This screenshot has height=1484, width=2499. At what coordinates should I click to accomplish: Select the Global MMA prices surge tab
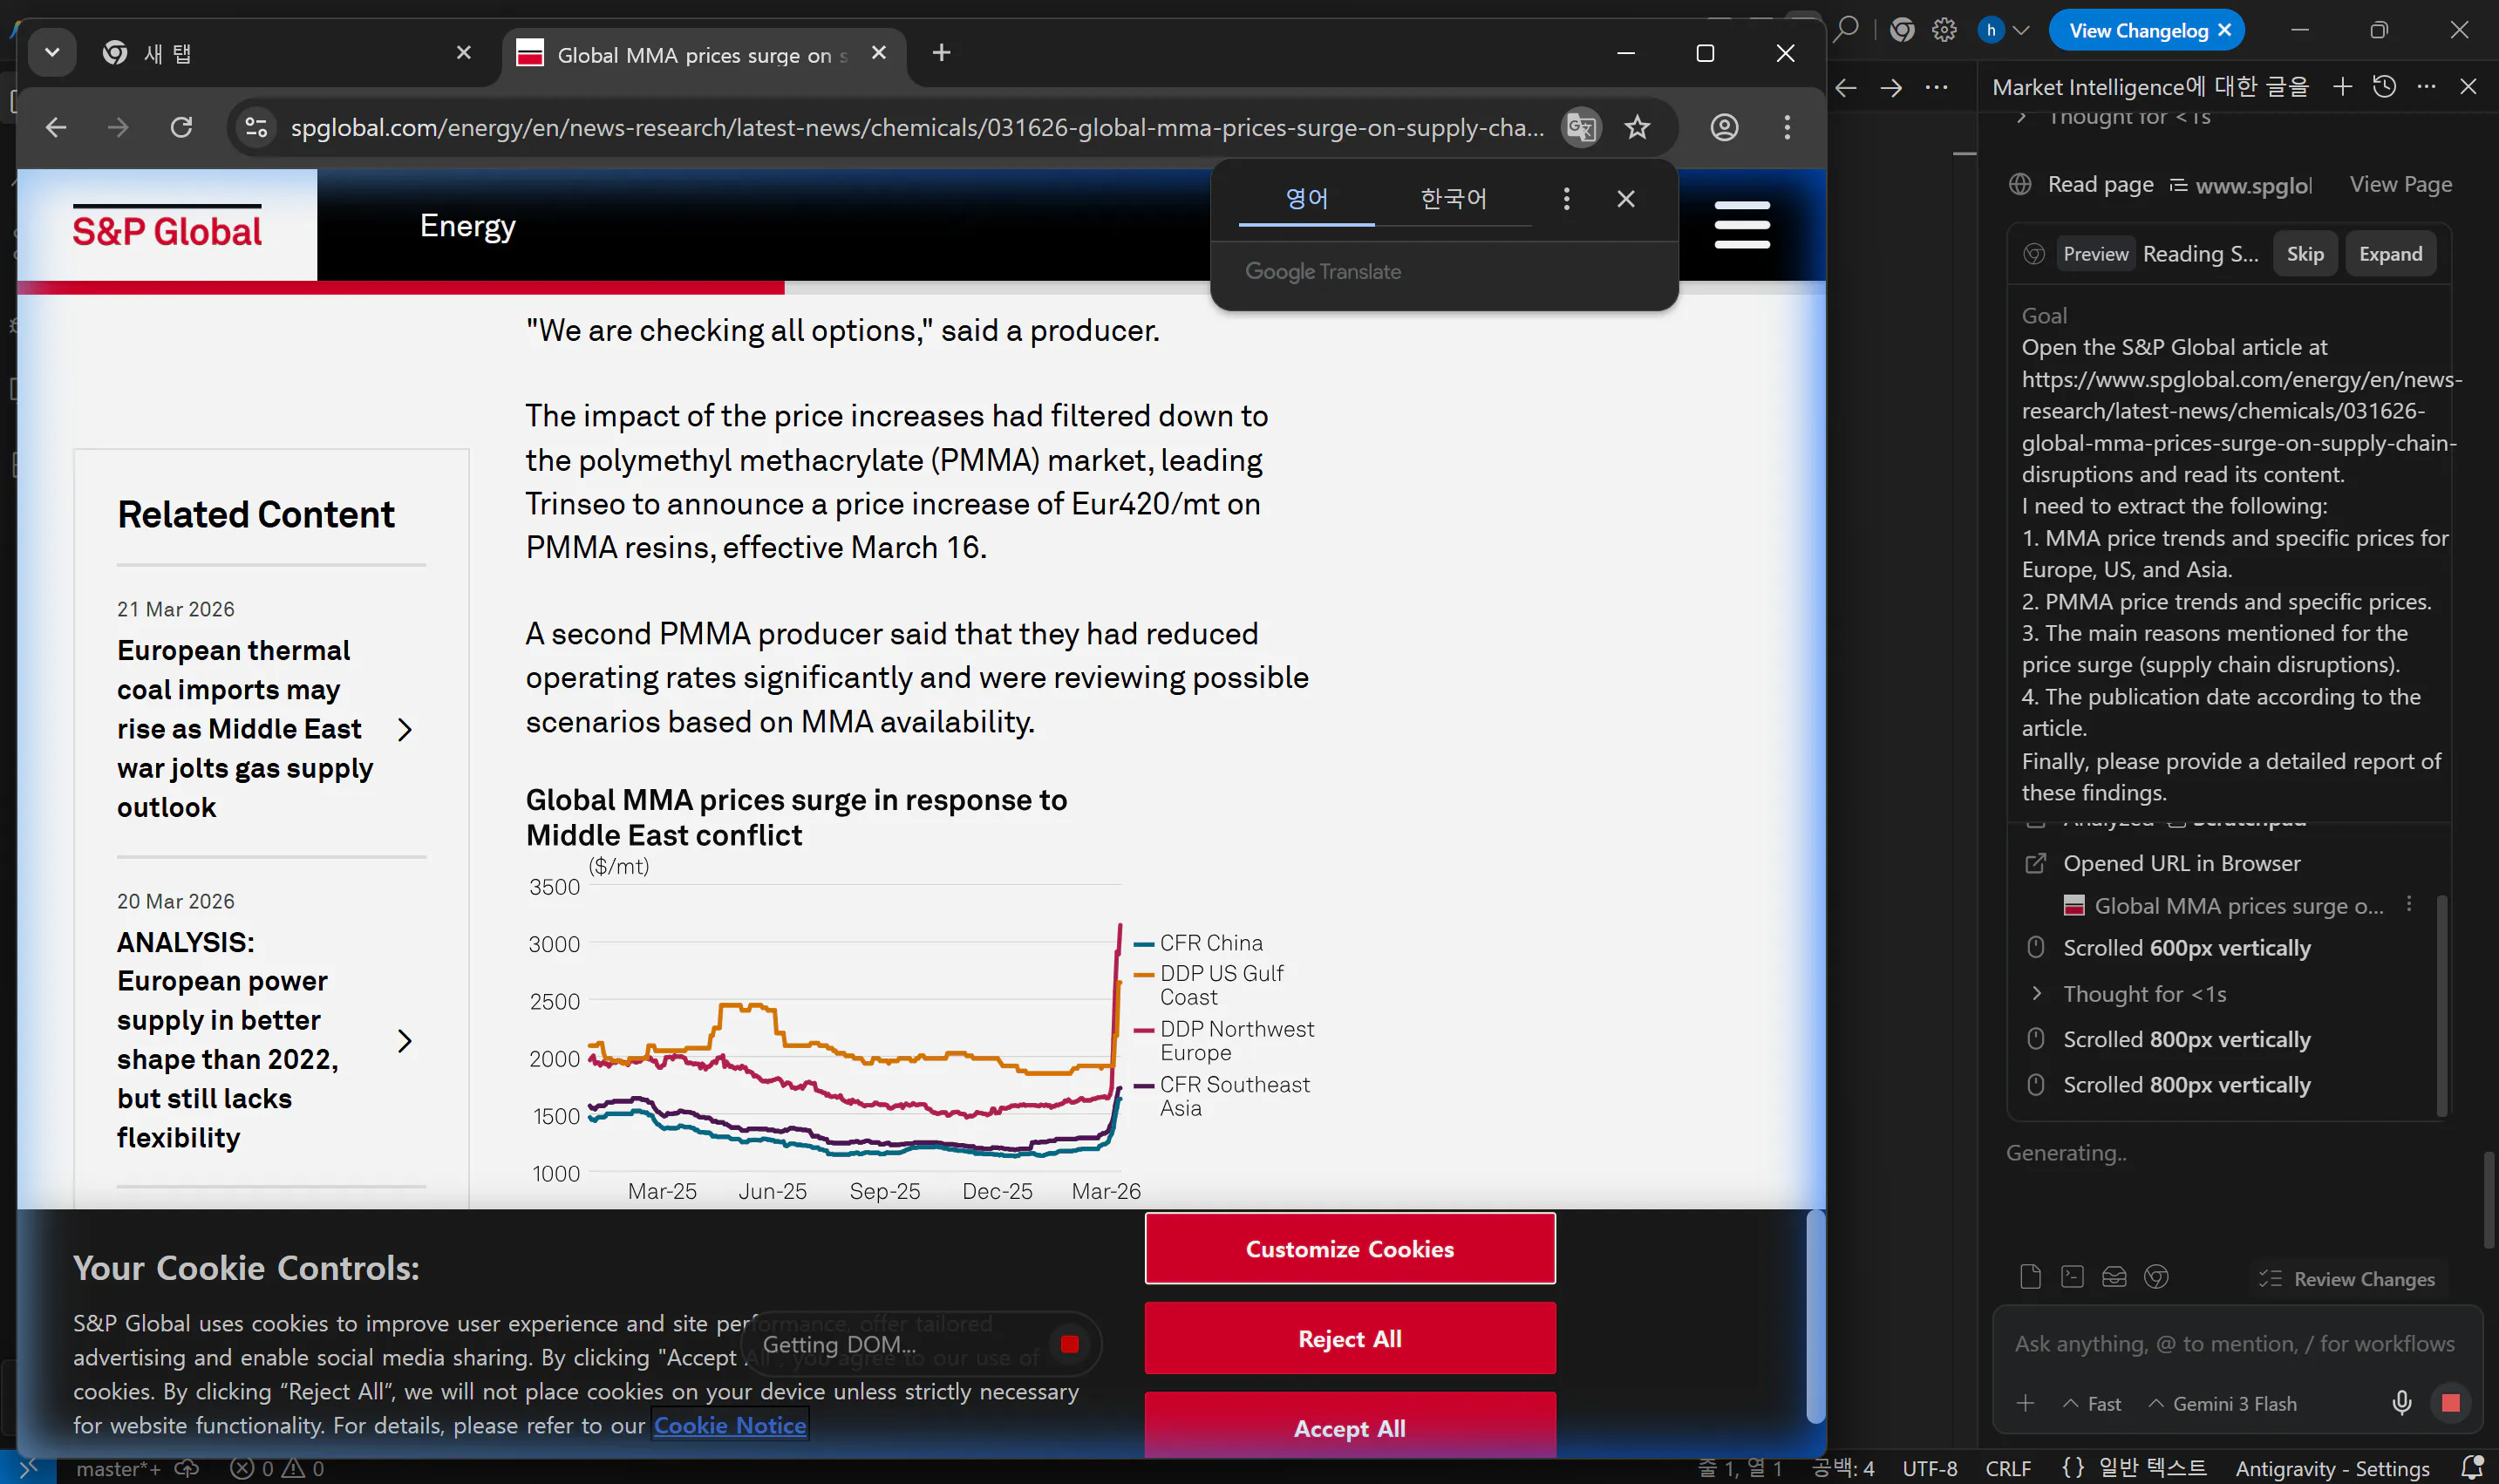(702, 53)
